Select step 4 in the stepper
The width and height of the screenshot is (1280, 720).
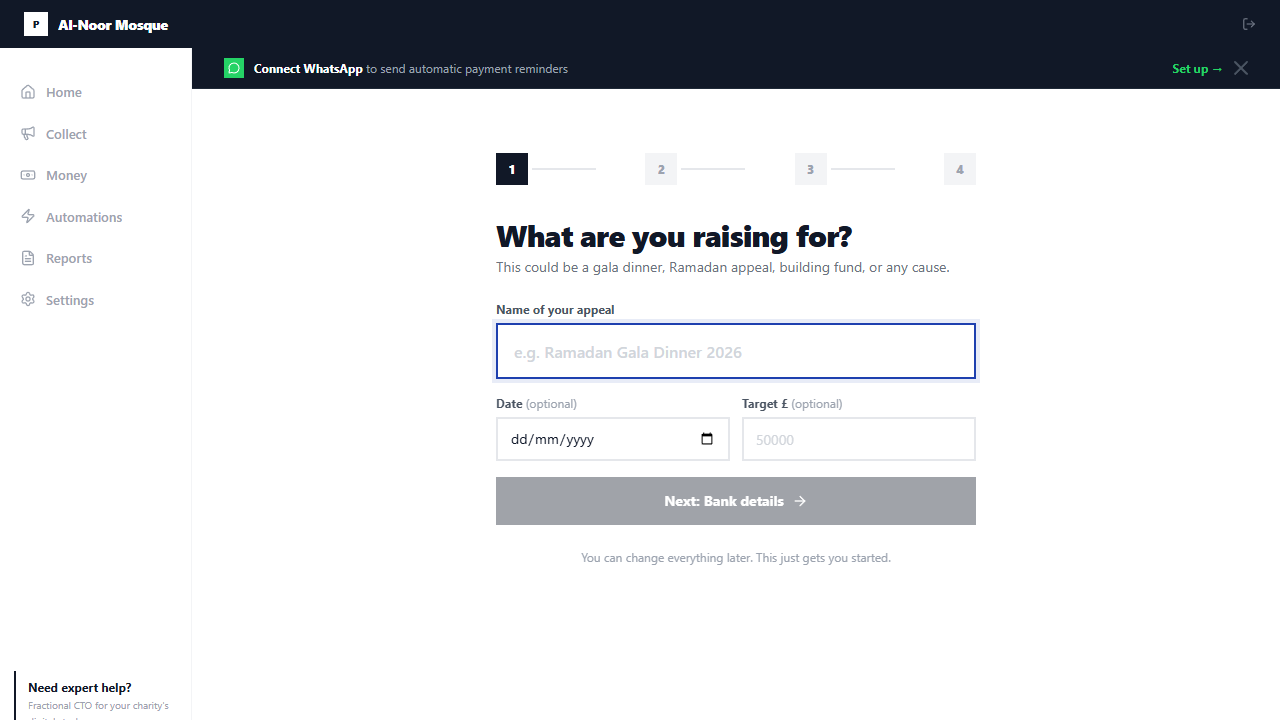[960, 169]
